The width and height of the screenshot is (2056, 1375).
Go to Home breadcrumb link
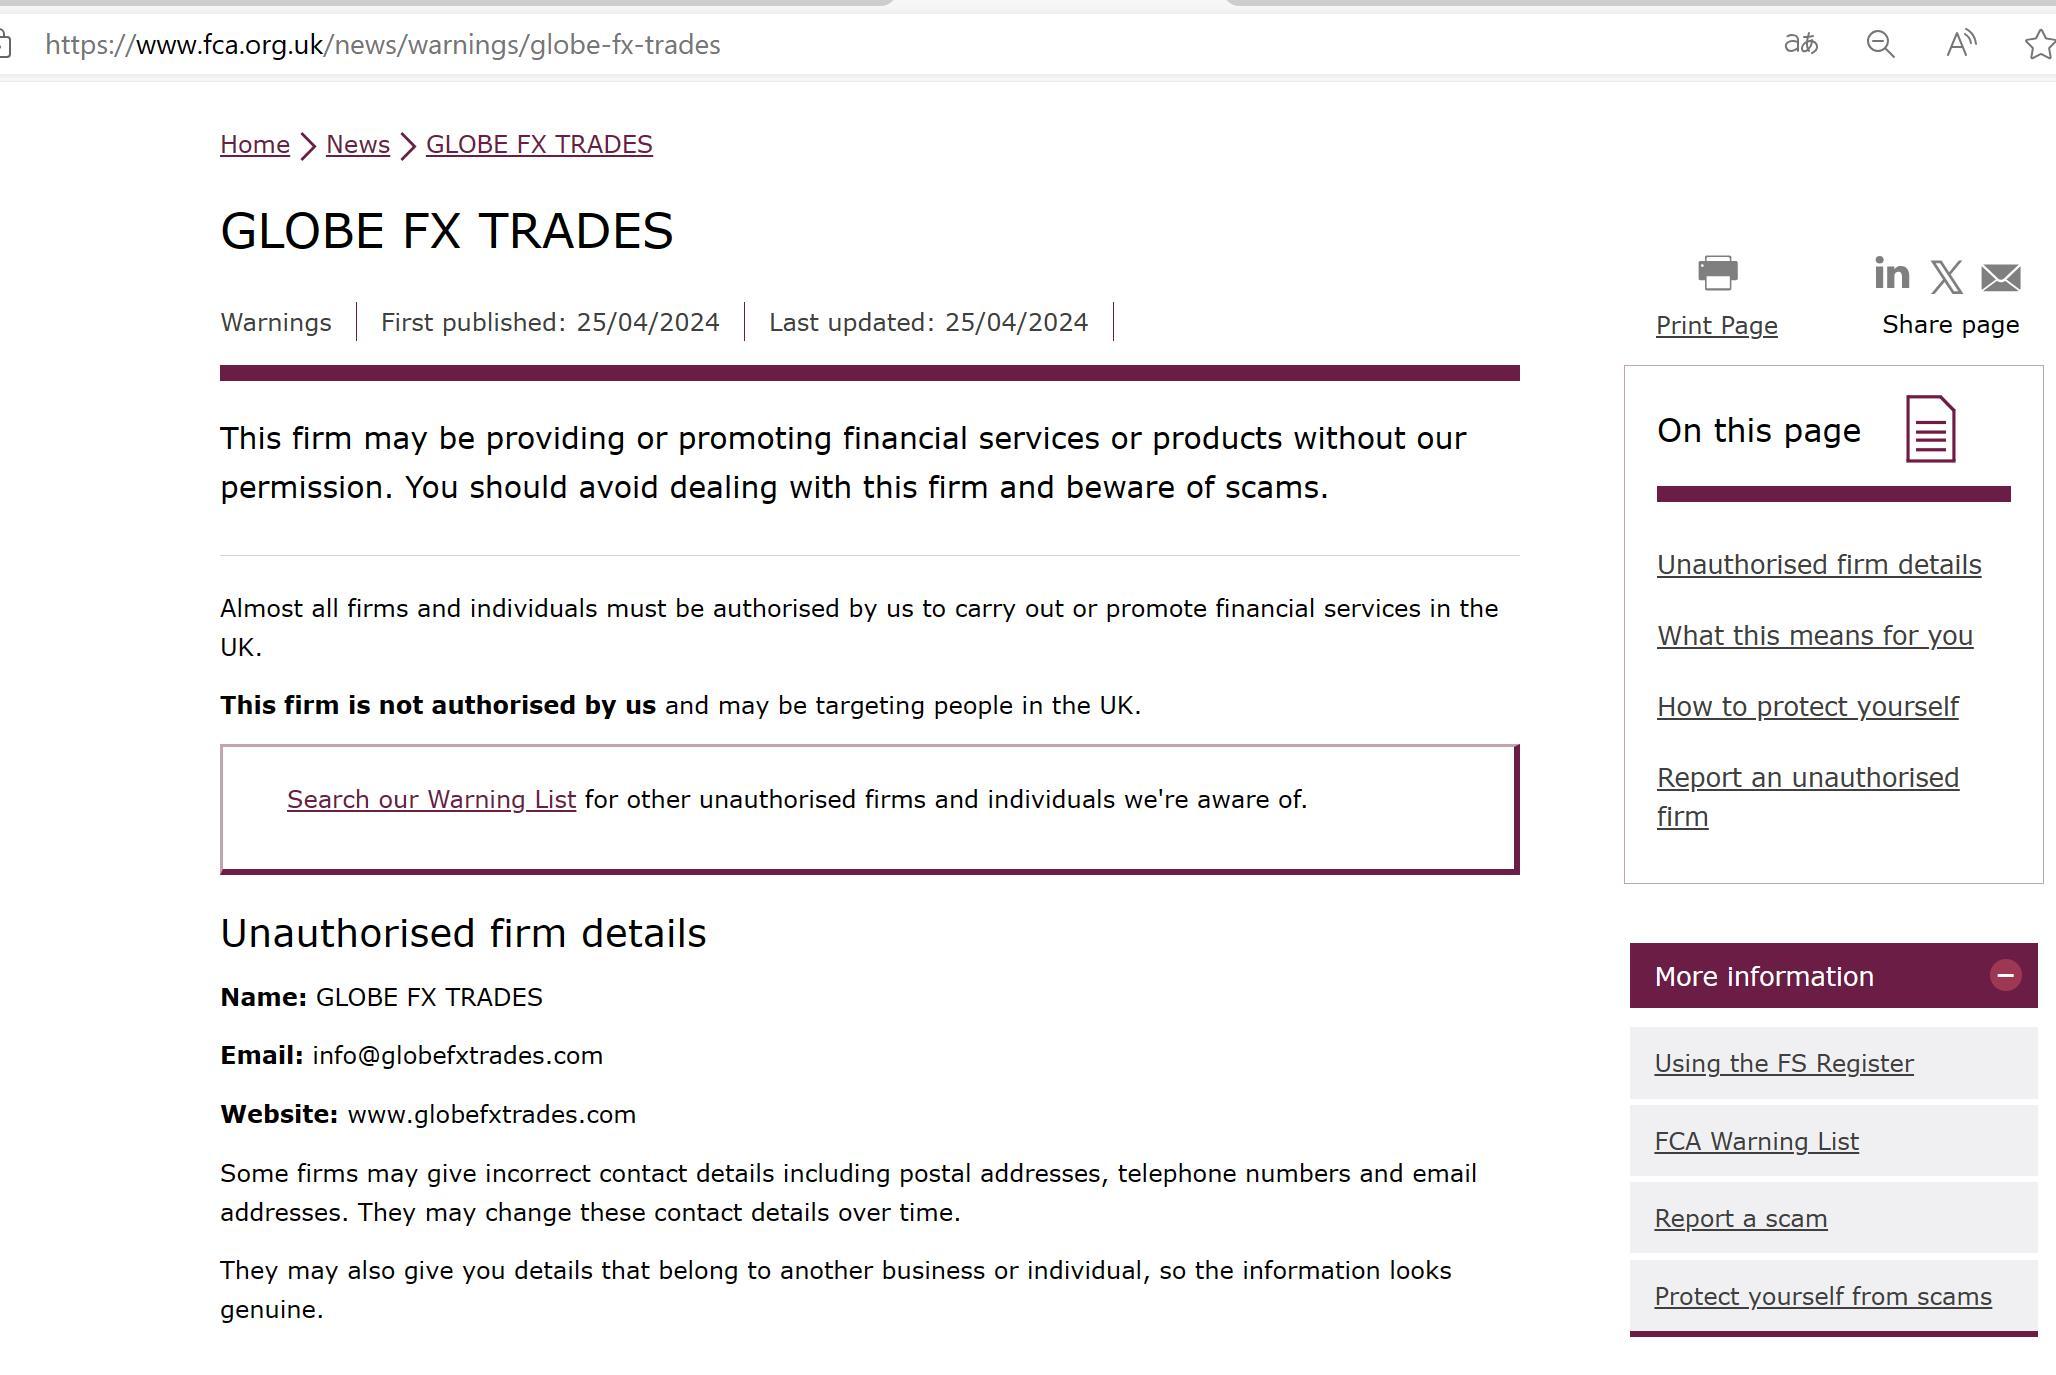pyautogui.click(x=255, y=145)
